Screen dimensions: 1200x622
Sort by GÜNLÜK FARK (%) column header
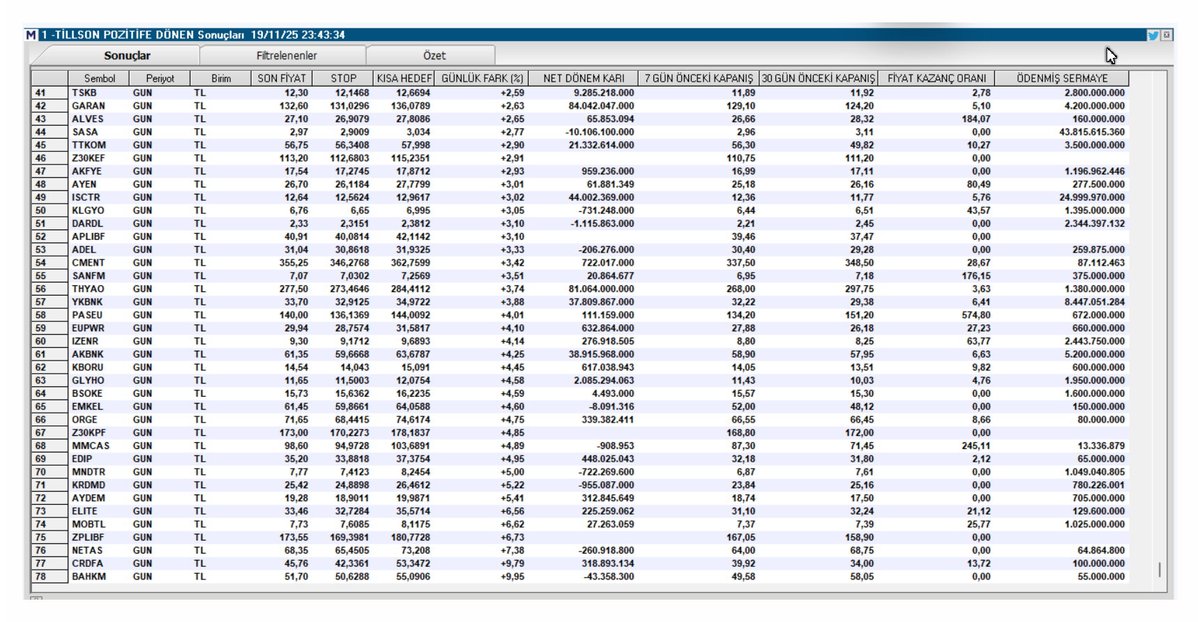tap(481, 78)
